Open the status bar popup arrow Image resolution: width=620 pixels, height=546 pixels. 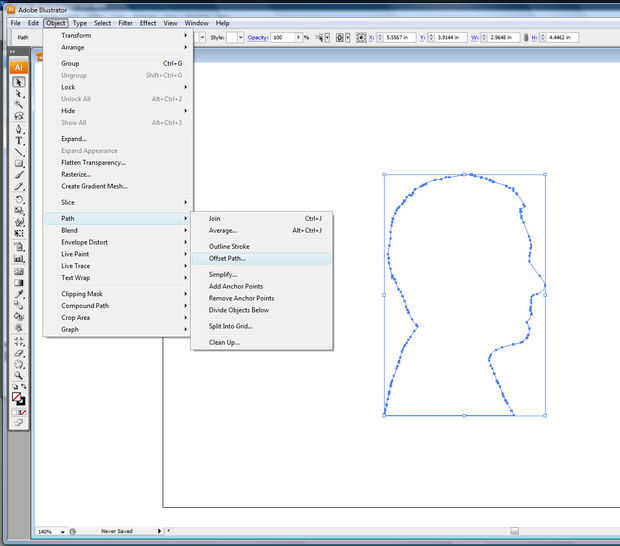[161, 531]
